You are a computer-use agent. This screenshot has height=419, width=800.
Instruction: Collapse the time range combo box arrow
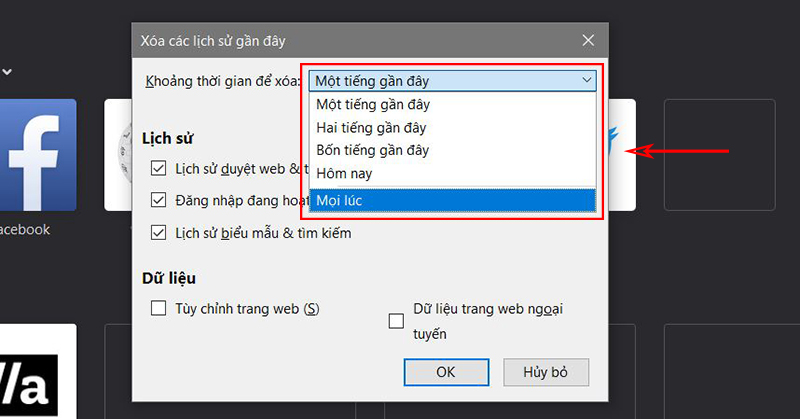tap(587, 80)
